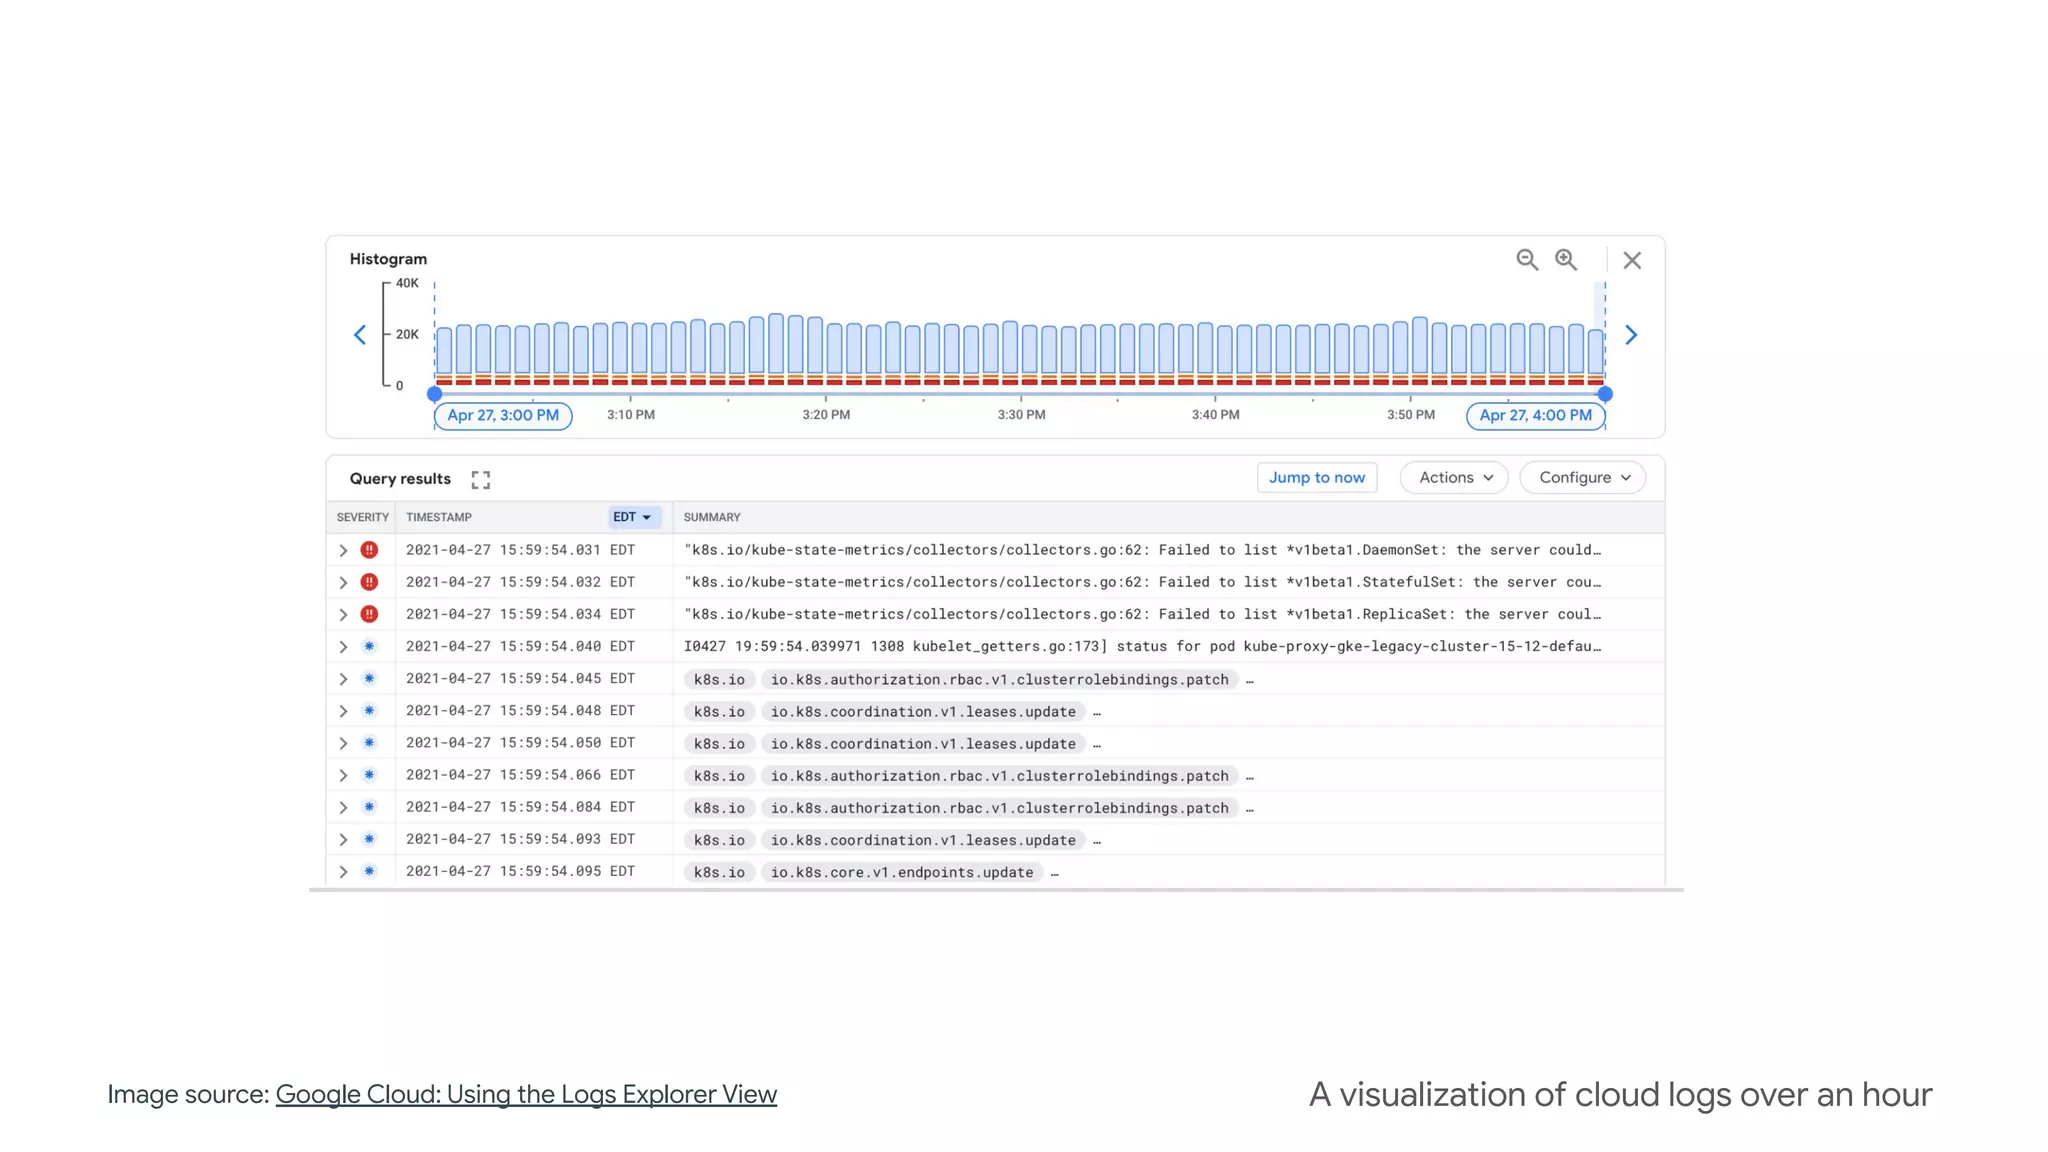The image size is (2048, 1152).
Task: Click the TIMESTAMP column header
Action: 439,517
